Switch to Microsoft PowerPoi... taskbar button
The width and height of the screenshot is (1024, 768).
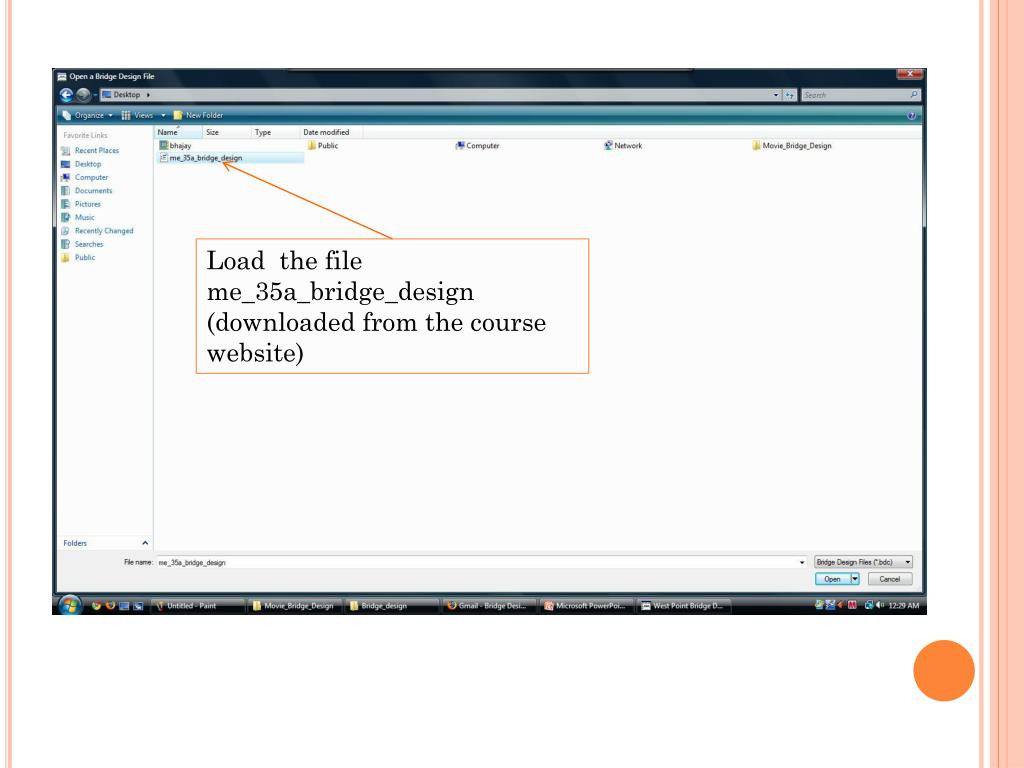[586, 606]
